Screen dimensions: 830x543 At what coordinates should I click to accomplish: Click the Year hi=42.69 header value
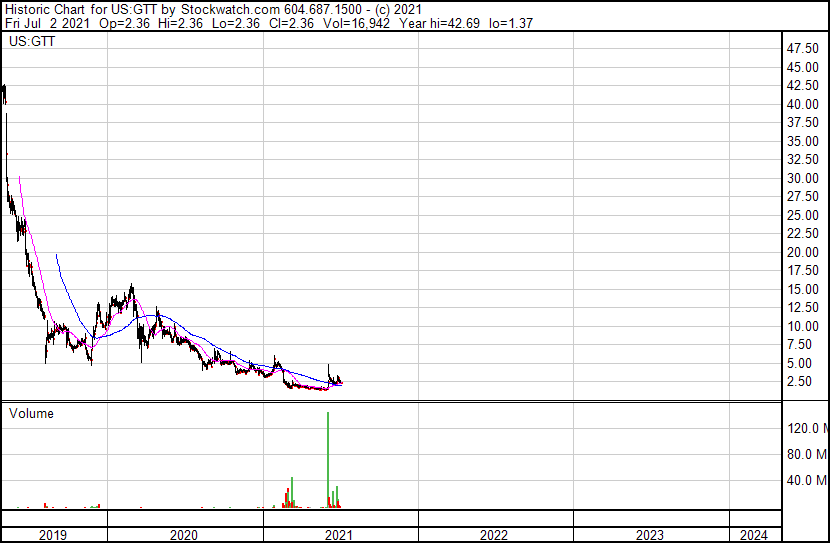click(x=439, y=23)
